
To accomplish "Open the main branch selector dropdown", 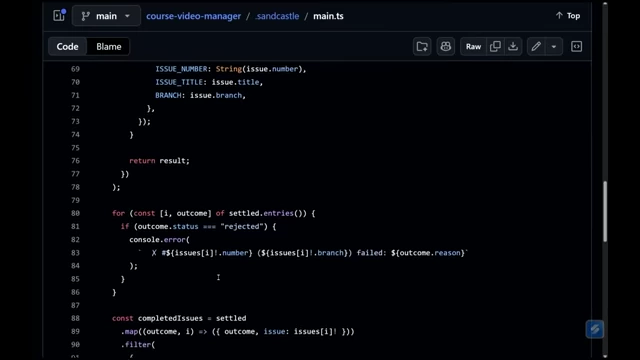I will pyautogui.click(x=106, y=16).
